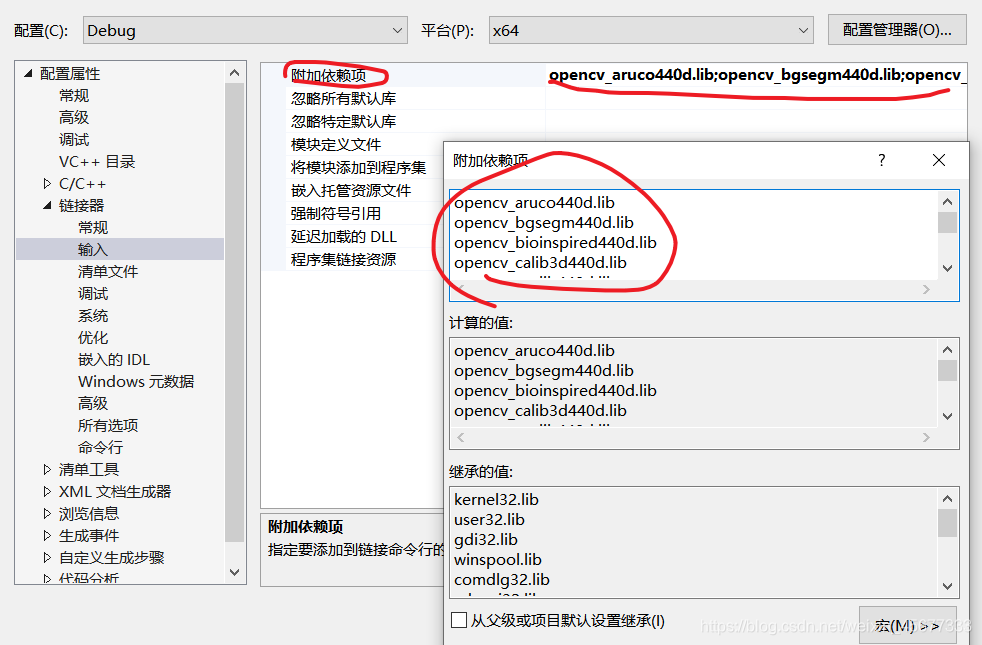Expand the 清单工具 tree node
The image size is (982, 645).
coord(46,468)
